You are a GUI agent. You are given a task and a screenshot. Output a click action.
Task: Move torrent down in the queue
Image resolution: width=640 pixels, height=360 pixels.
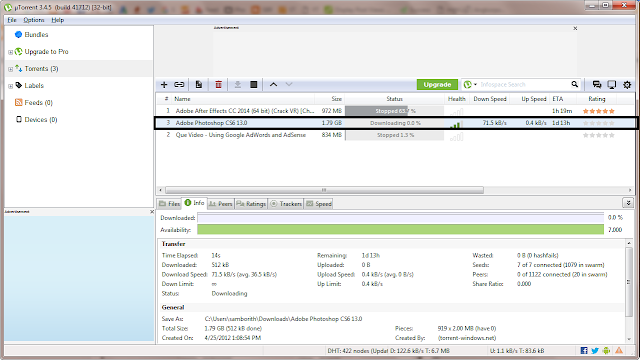click(x=289, y=84)
